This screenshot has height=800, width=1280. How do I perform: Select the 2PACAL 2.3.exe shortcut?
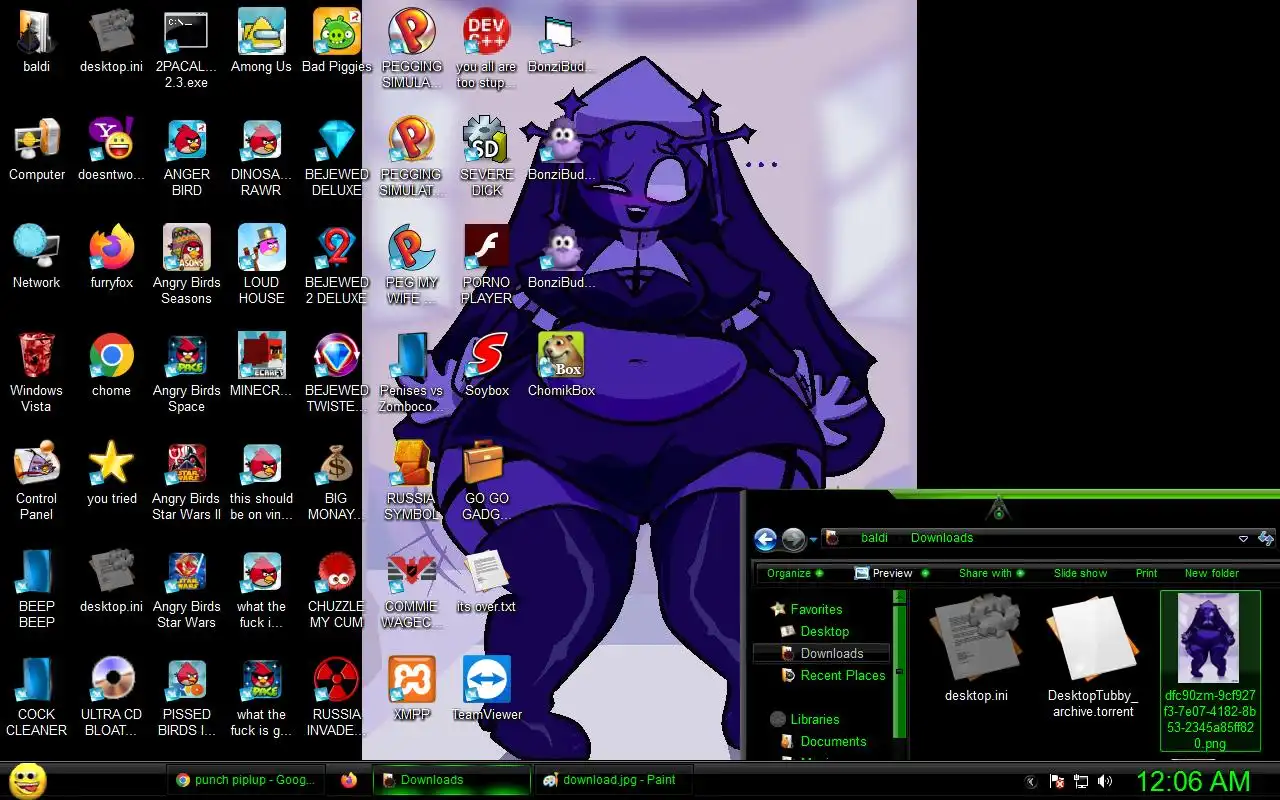pyautogui.click(x=186, y=49)
